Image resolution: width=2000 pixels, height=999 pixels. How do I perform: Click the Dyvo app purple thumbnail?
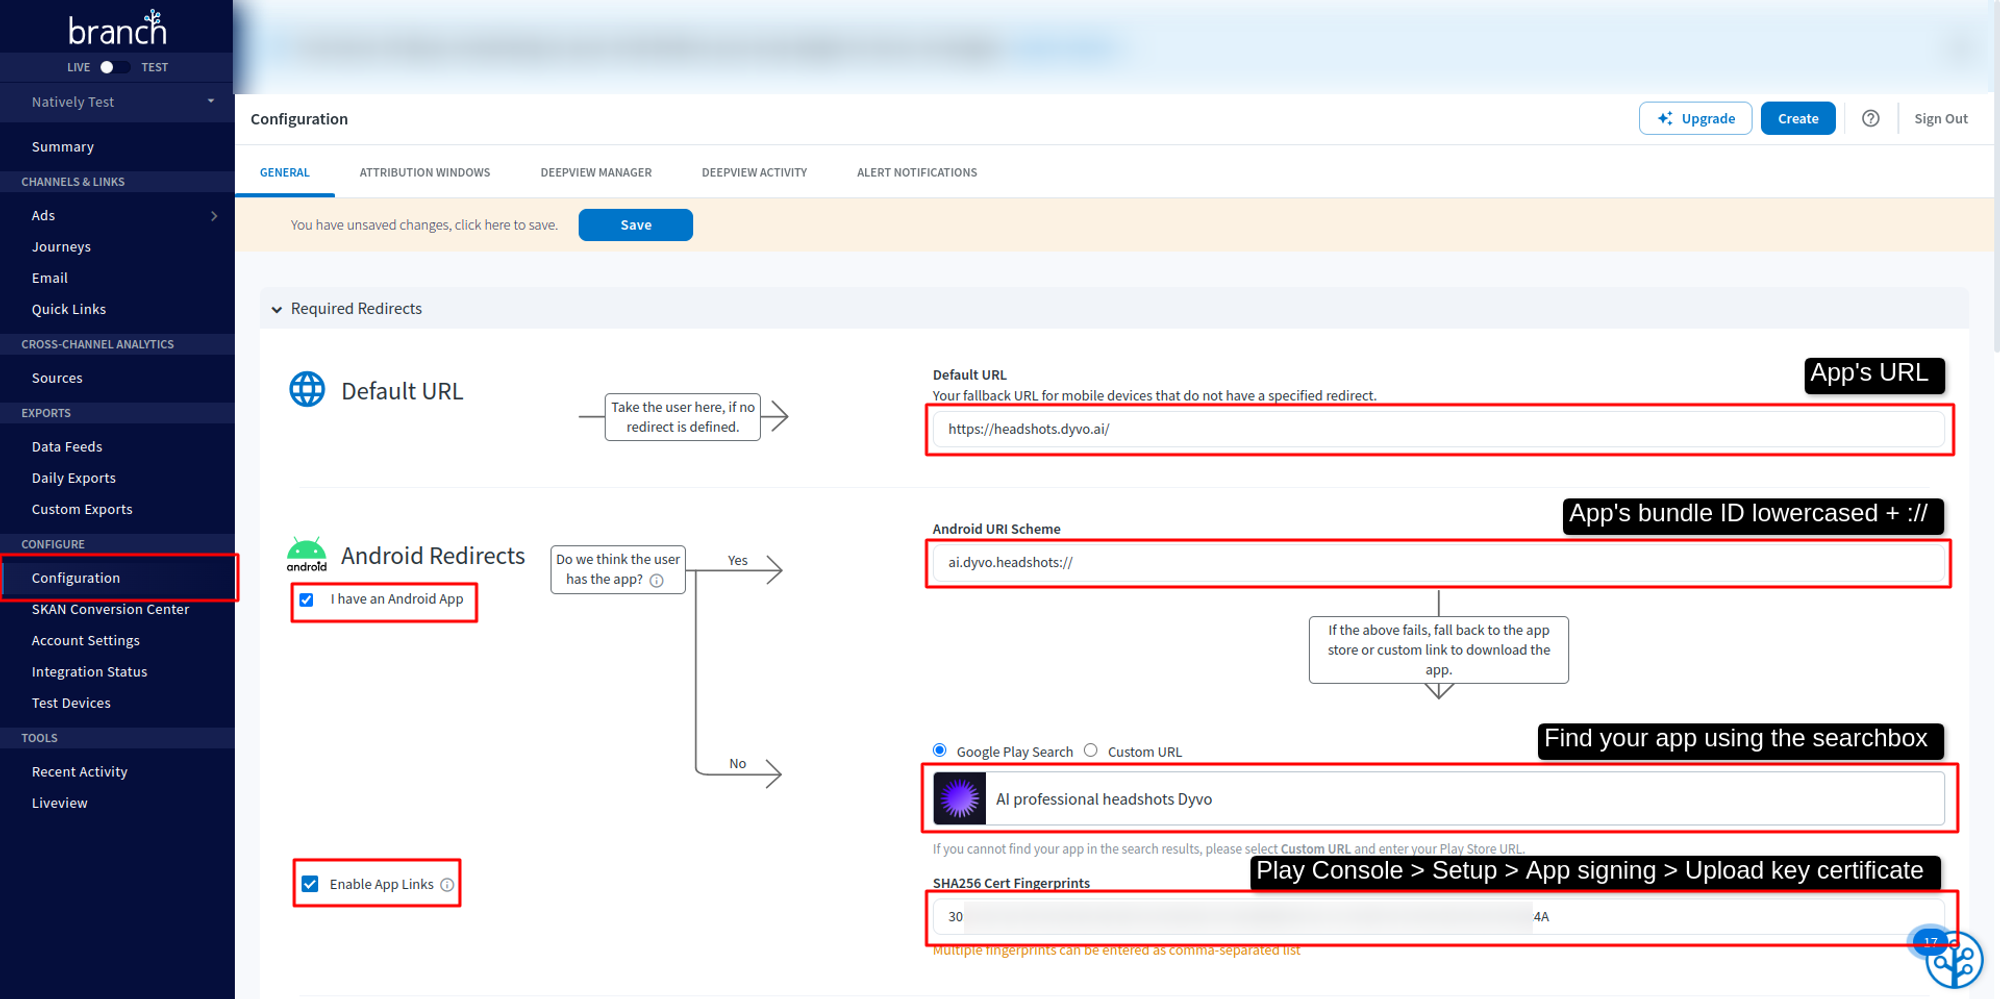960,799
